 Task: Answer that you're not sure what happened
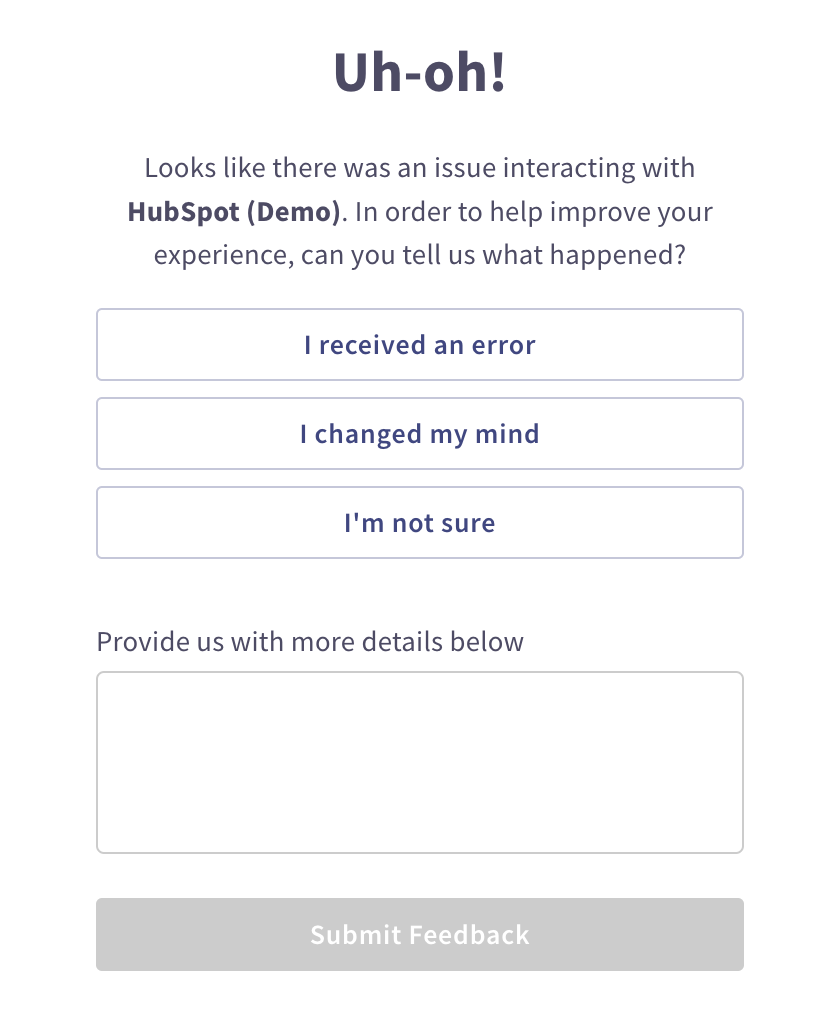(x=420, y=523)
